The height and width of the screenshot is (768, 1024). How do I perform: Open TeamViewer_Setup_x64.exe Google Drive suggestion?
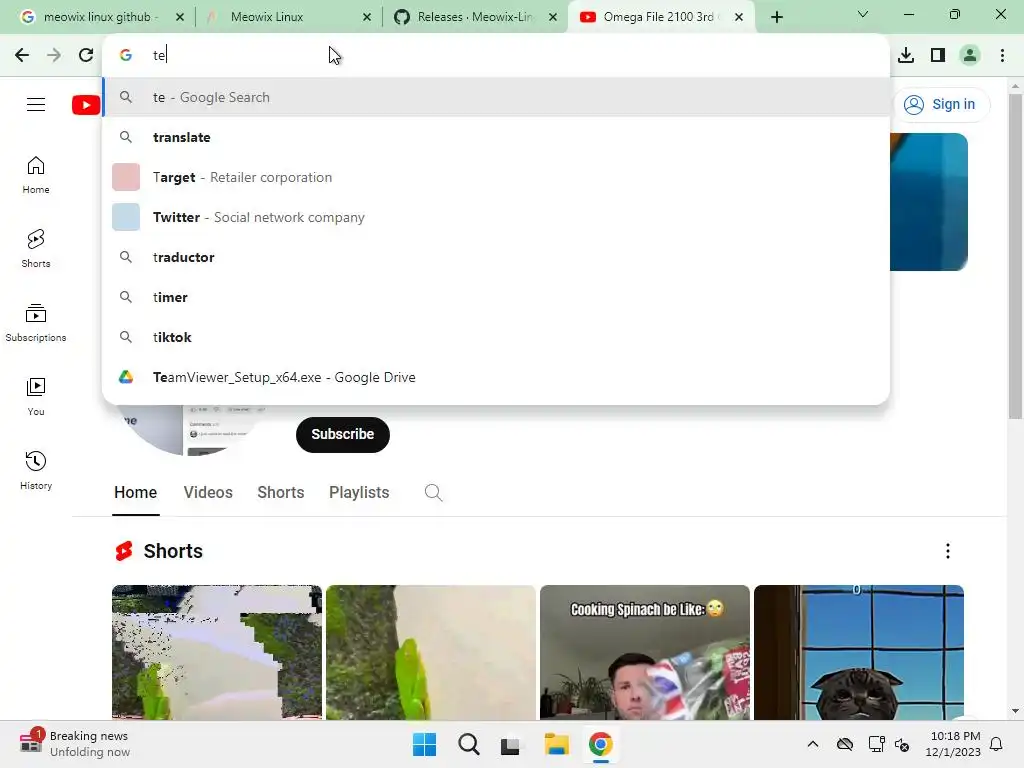click(x=496, y=377)
